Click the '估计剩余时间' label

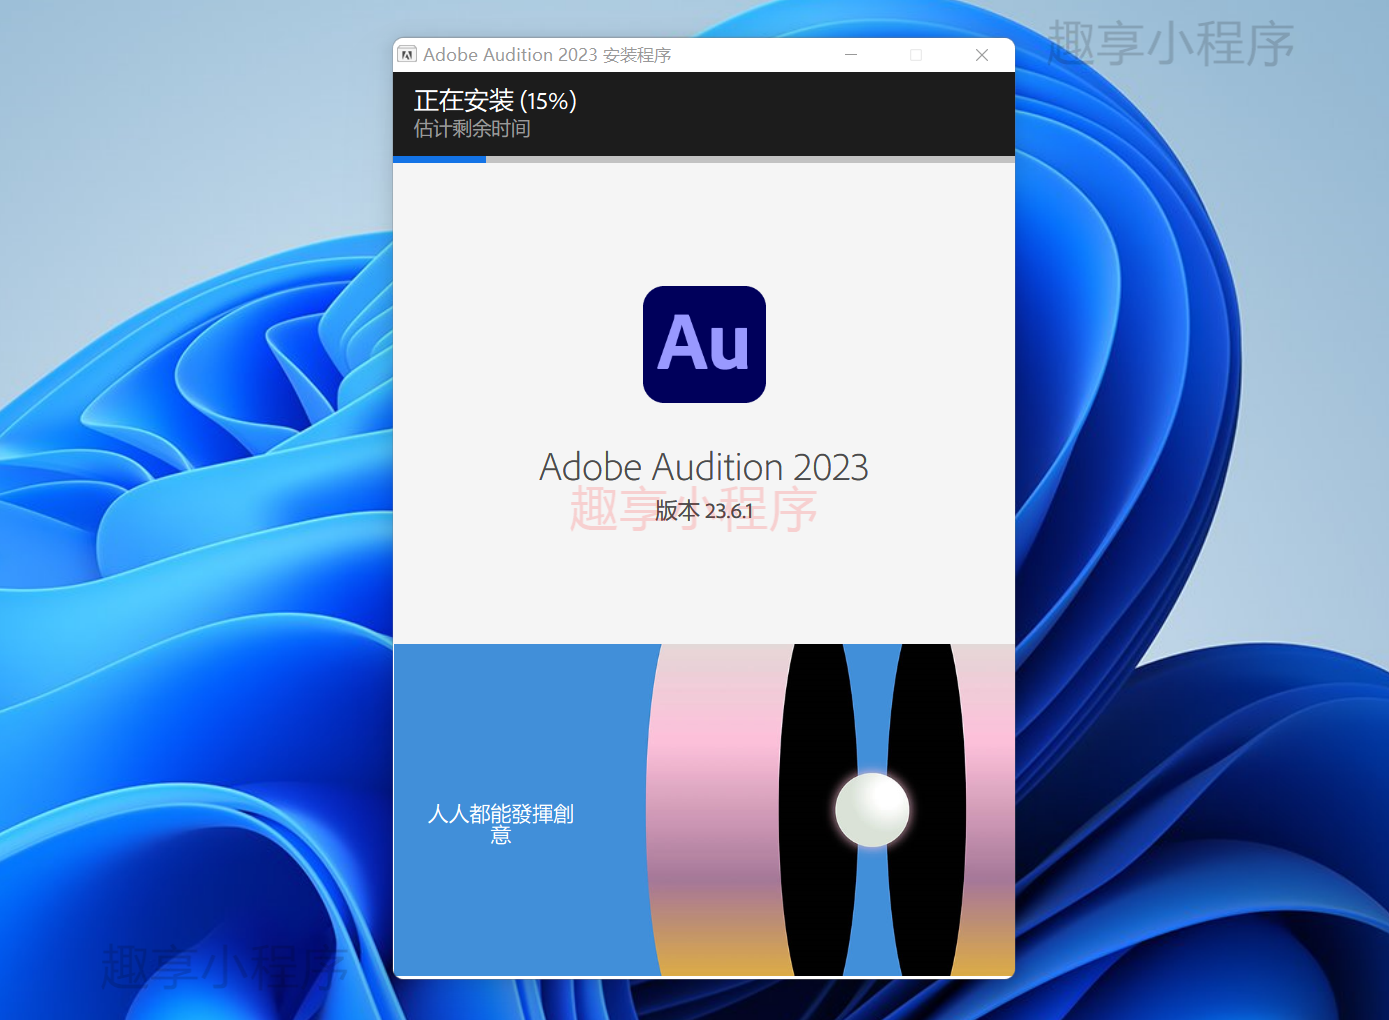[472, 129]
